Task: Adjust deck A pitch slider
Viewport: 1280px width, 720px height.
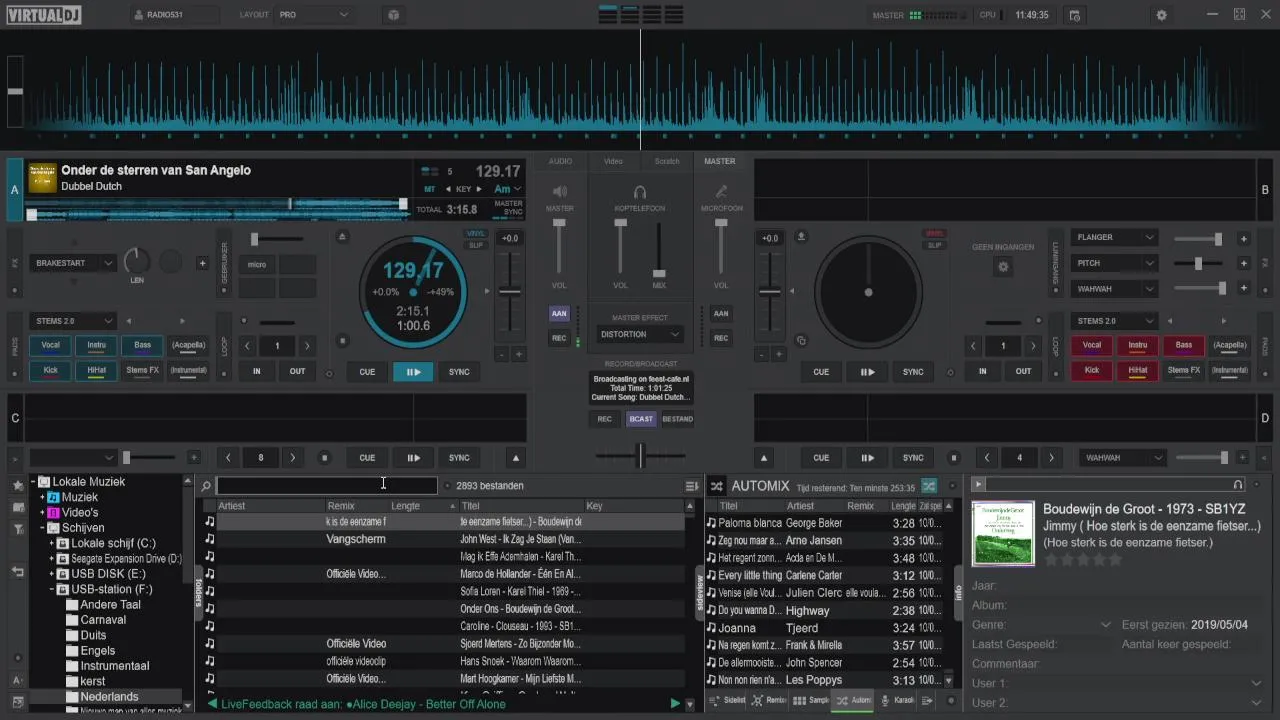Action: (x=510, y=292)
